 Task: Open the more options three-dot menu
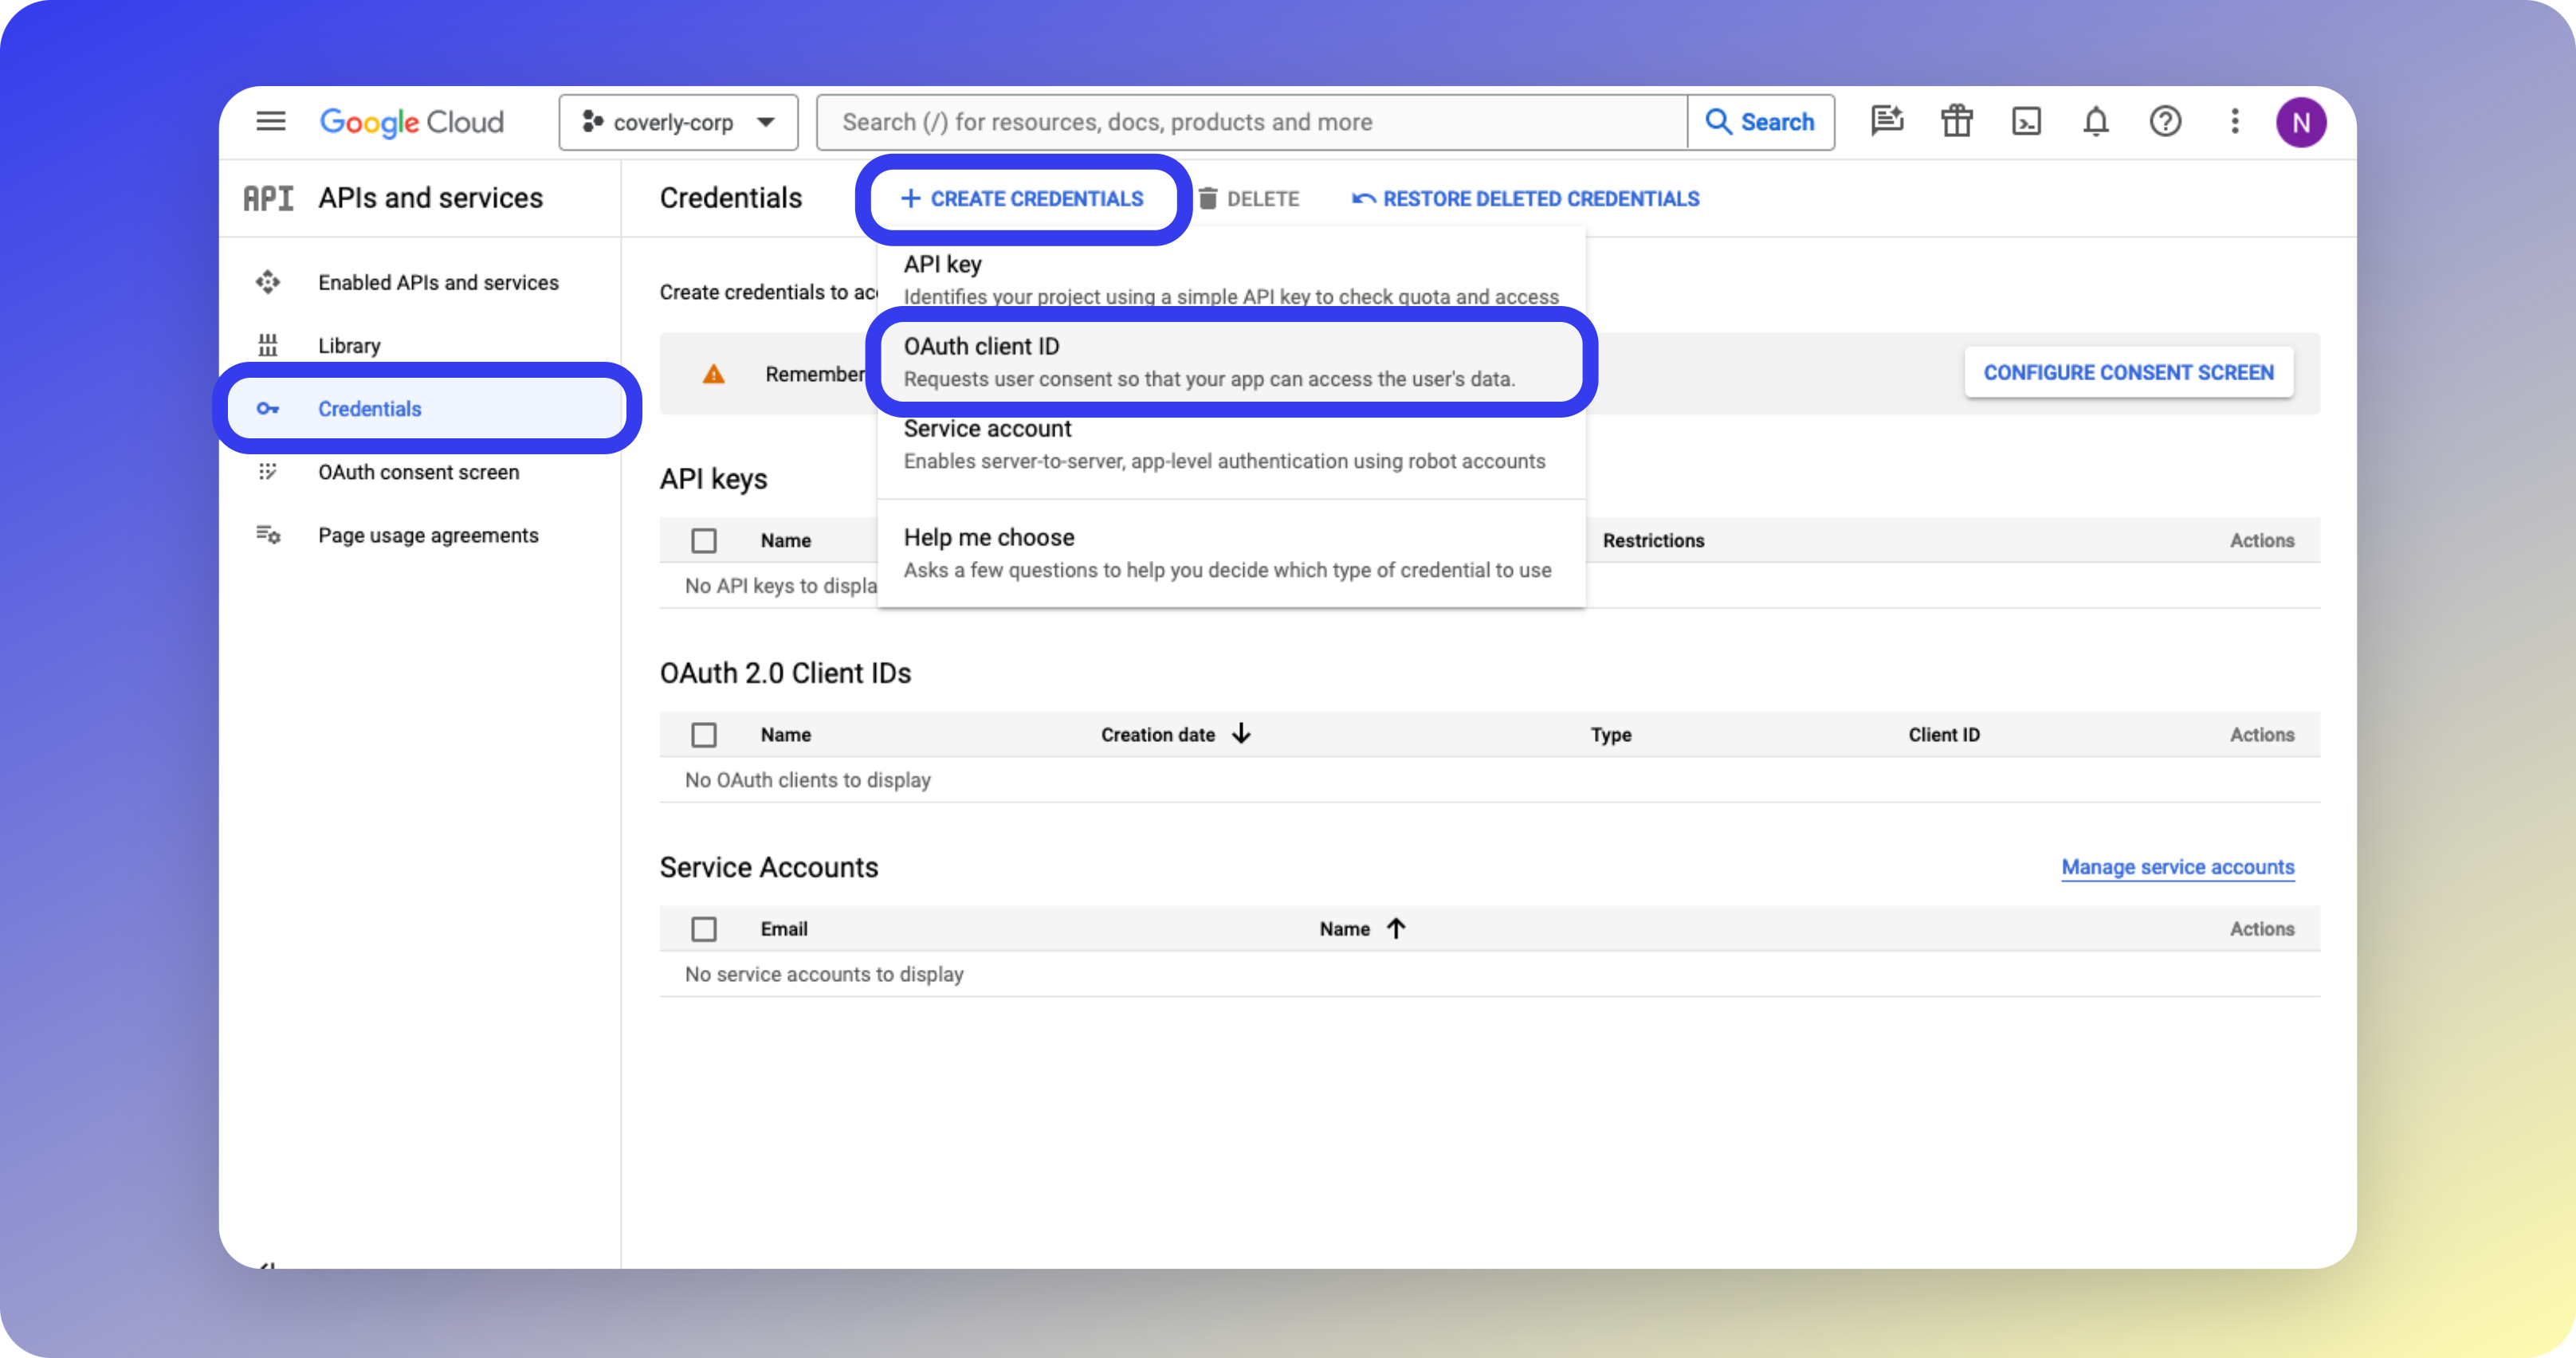pos(2235,121)
